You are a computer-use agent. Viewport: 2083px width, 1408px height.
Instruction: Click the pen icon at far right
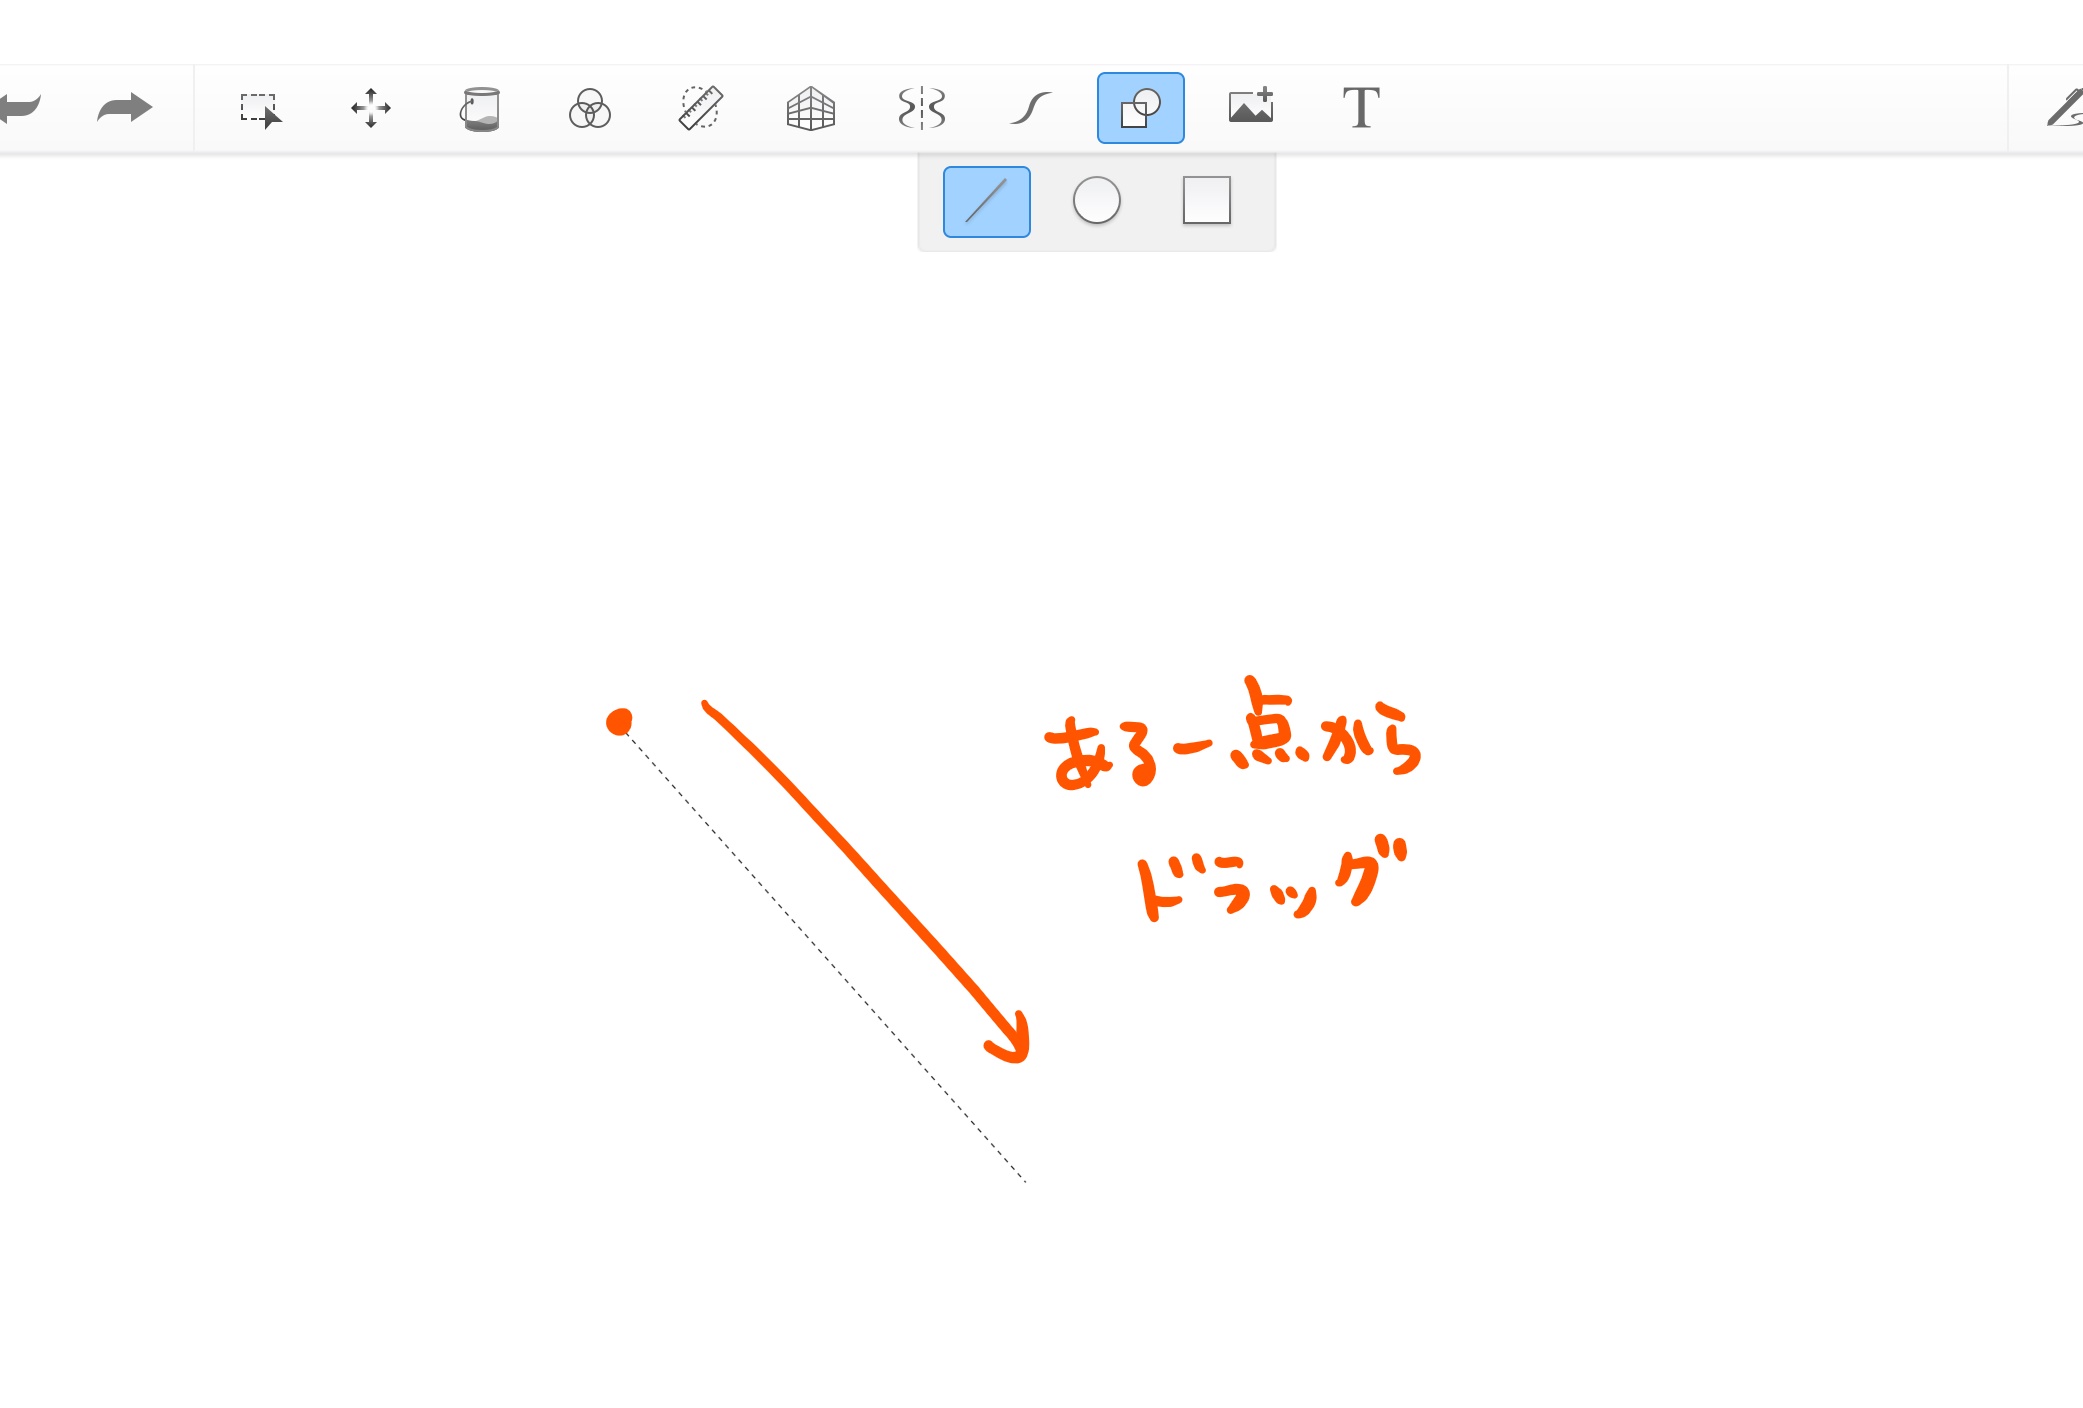click(2065, 108)
